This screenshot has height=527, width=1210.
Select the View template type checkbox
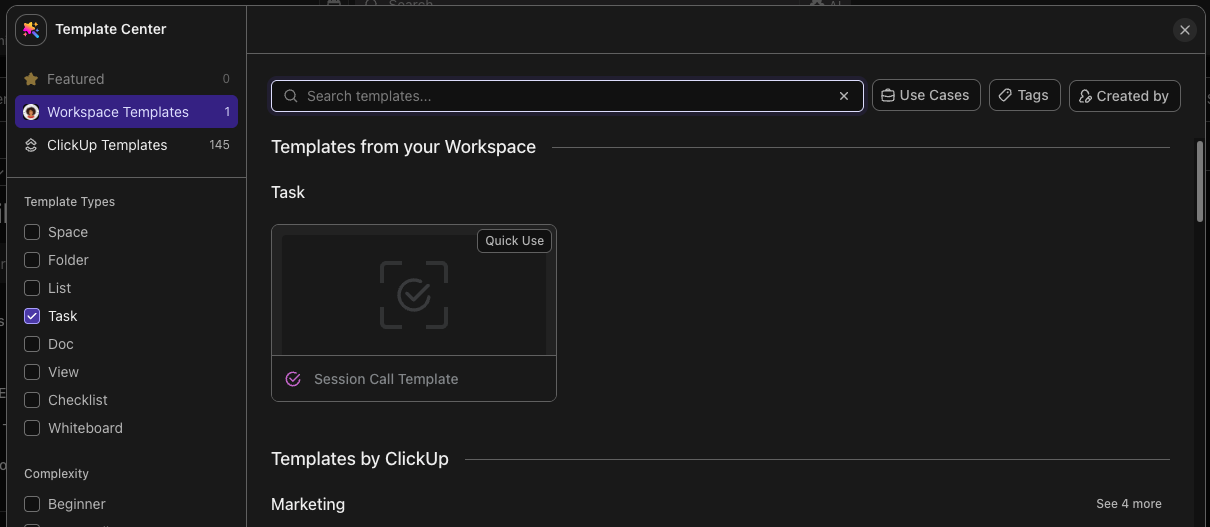coord(32,372)
